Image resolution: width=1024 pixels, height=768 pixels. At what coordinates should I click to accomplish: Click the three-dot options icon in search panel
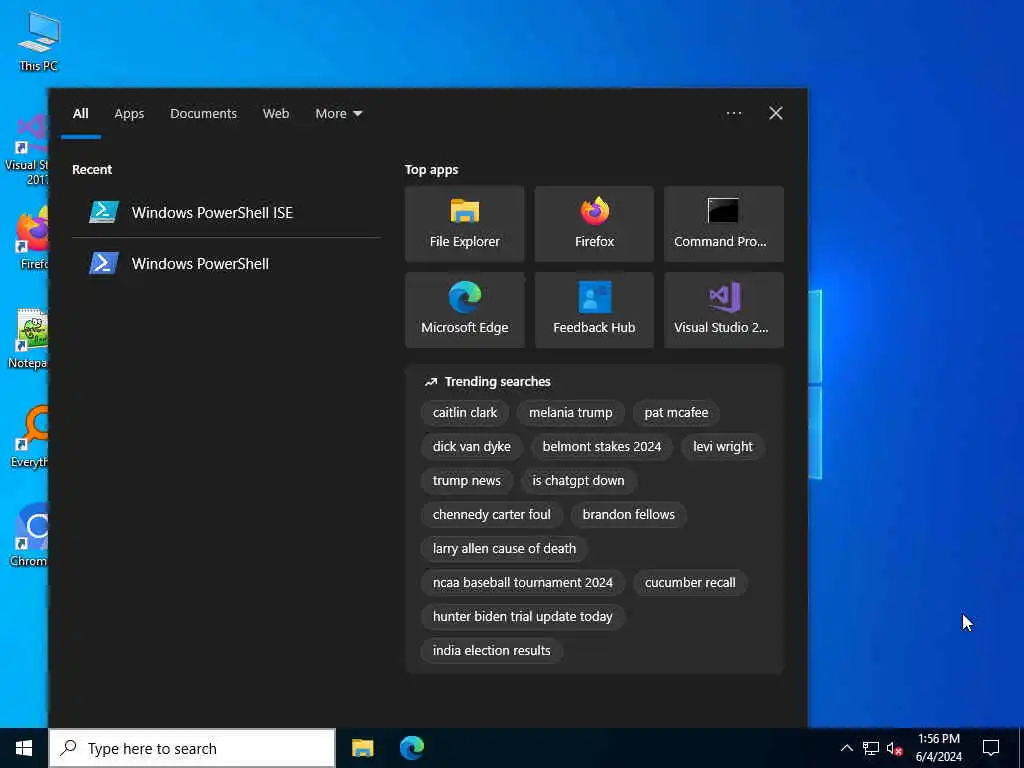tap(733, 113)
